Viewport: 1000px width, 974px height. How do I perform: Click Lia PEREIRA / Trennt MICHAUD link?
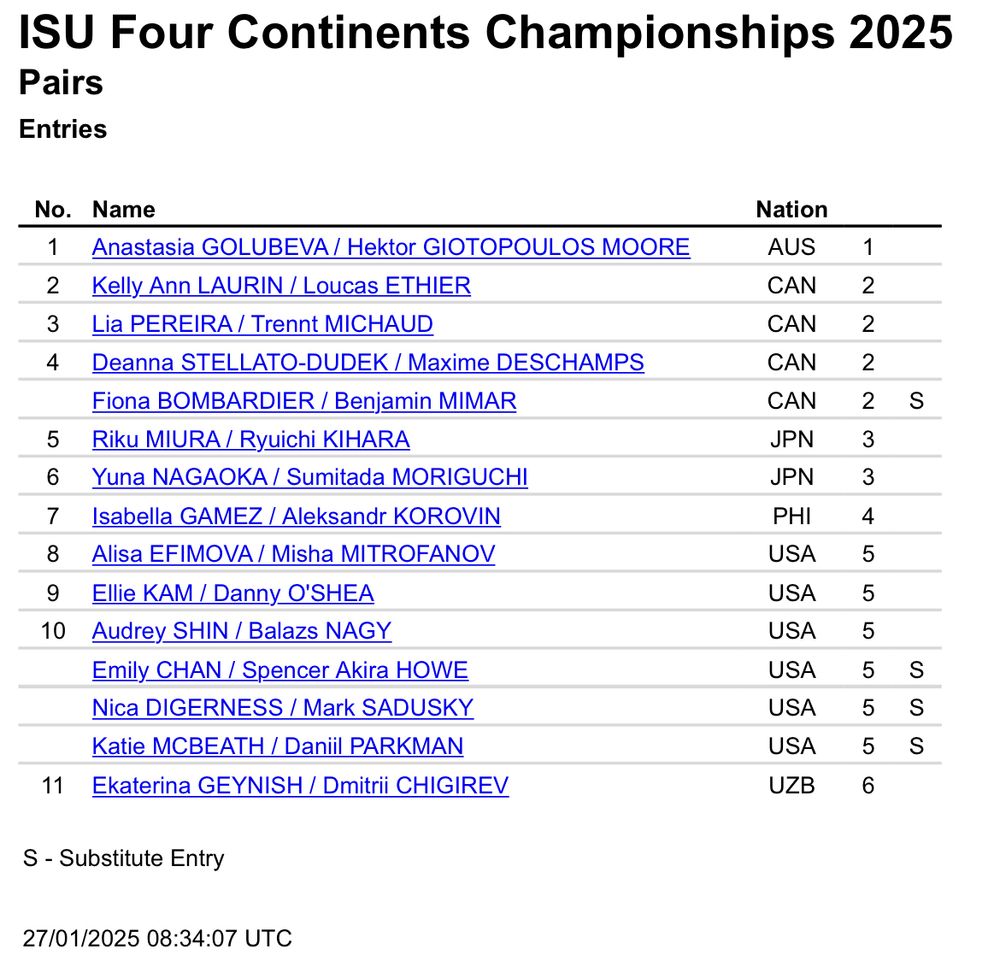[x=262, y=324]
